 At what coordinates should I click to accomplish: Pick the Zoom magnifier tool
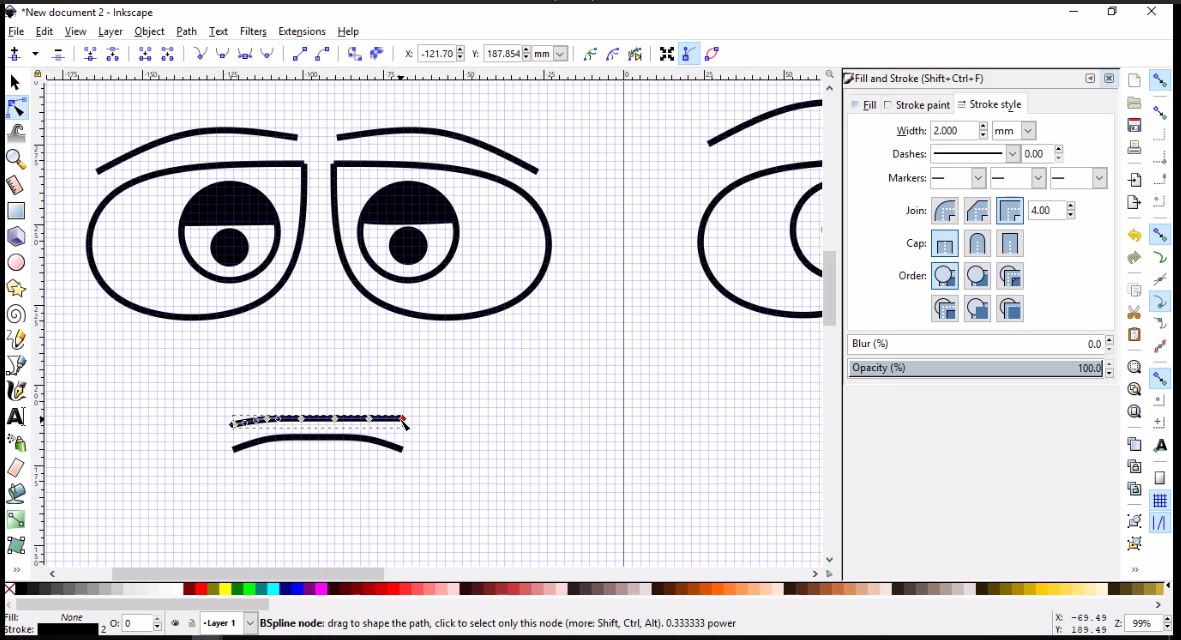click(x=16, y=160)
